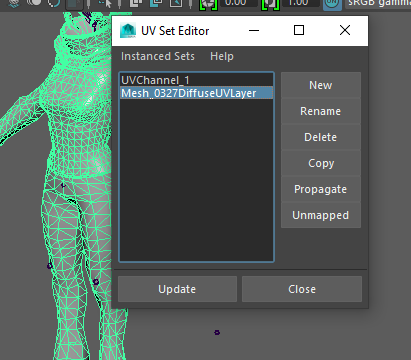411x360 pixels.
Task: Rename the selected UV set
Action: [x=321, y=111]
